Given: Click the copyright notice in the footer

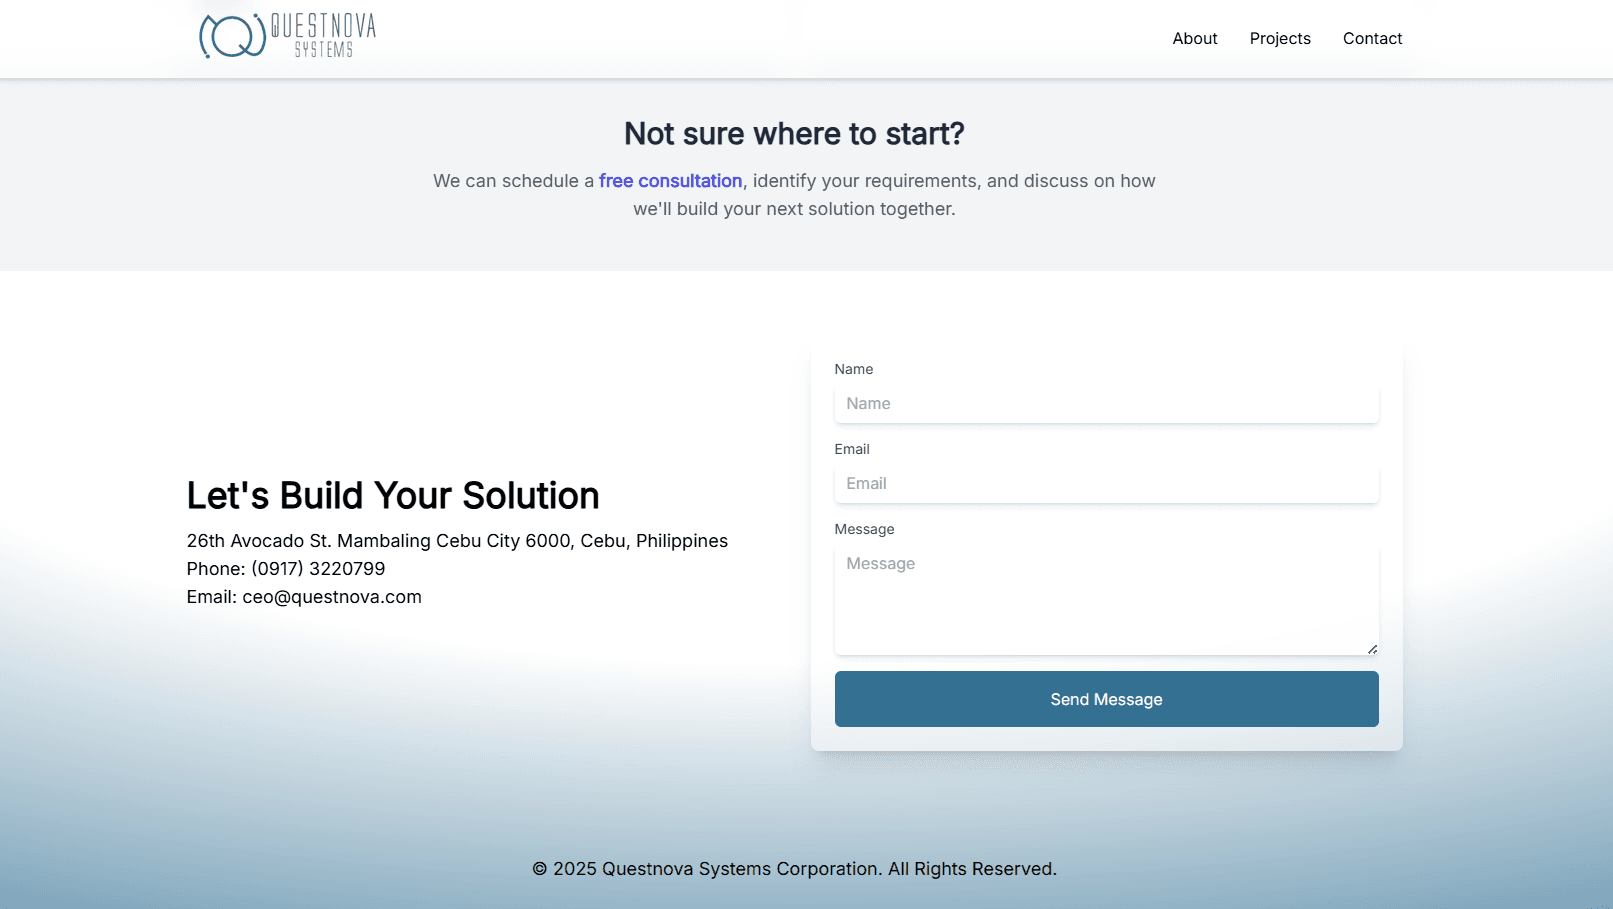Looking at the screenshot, I should click(794, 869).
